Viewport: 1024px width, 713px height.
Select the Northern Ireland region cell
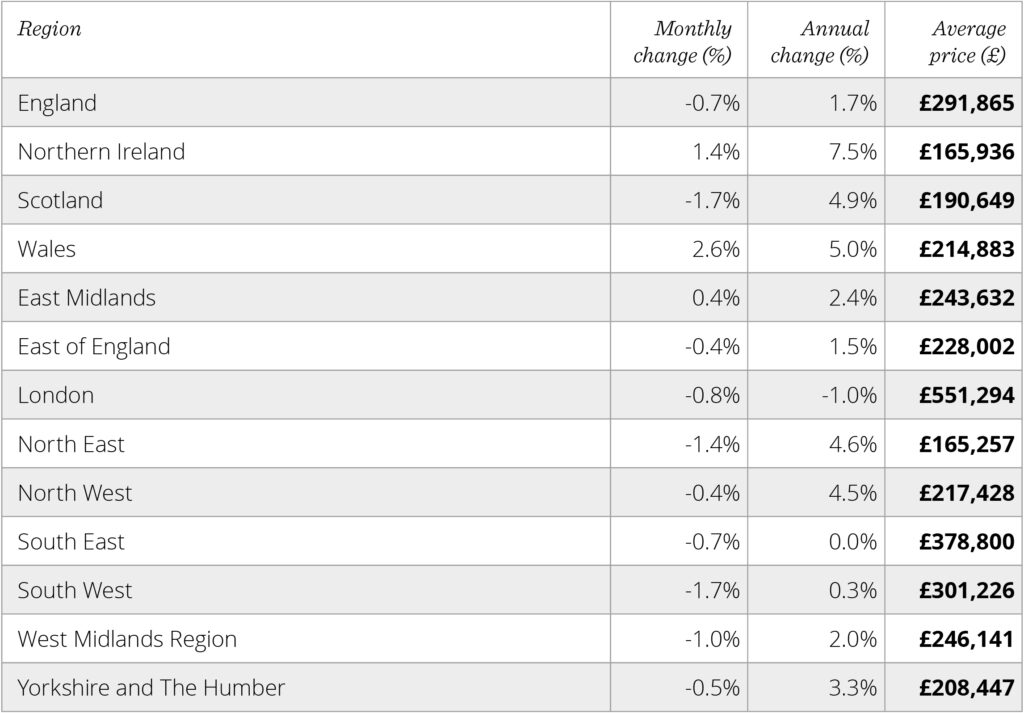click(x=101, y=152)
